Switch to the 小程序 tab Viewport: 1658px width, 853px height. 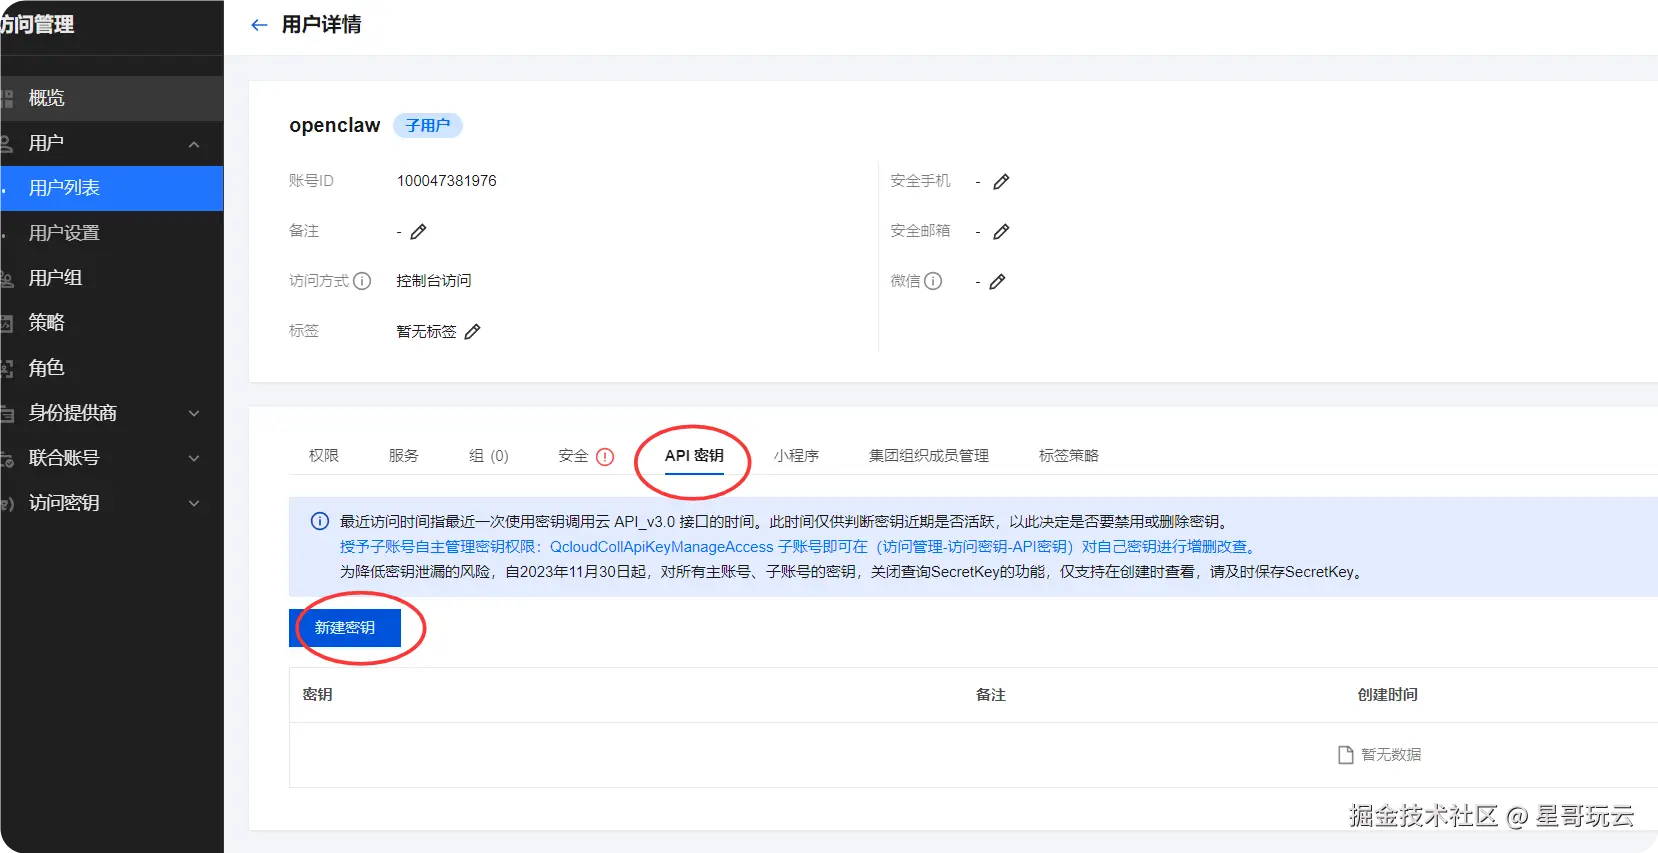796,456
